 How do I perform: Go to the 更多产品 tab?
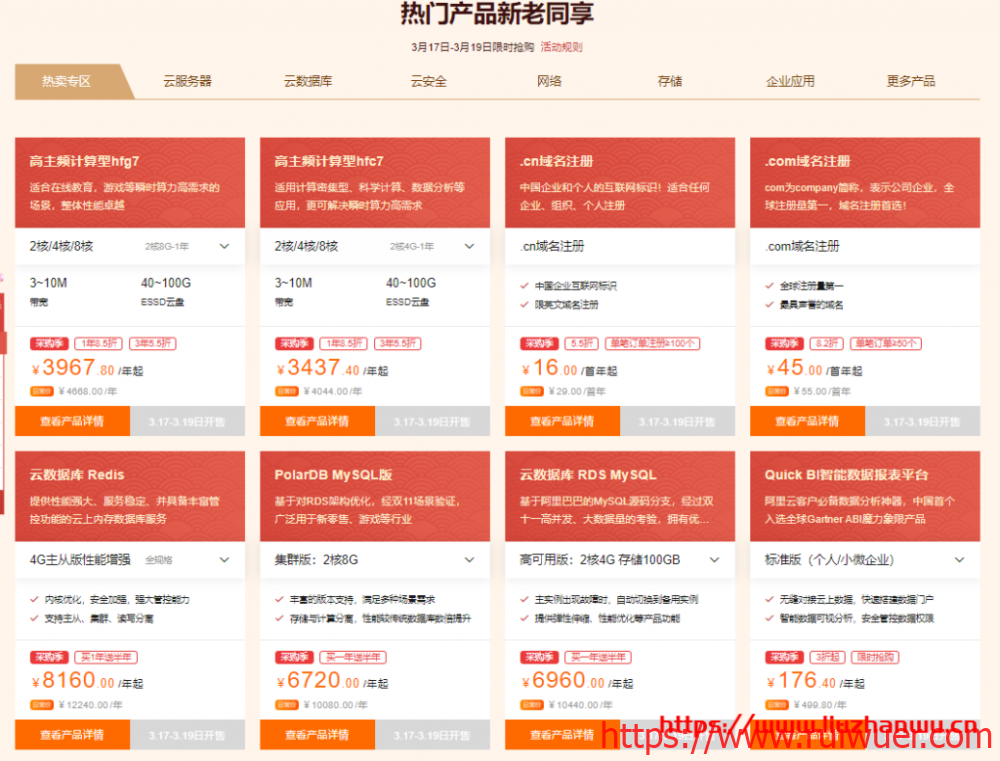click(910, 82)
